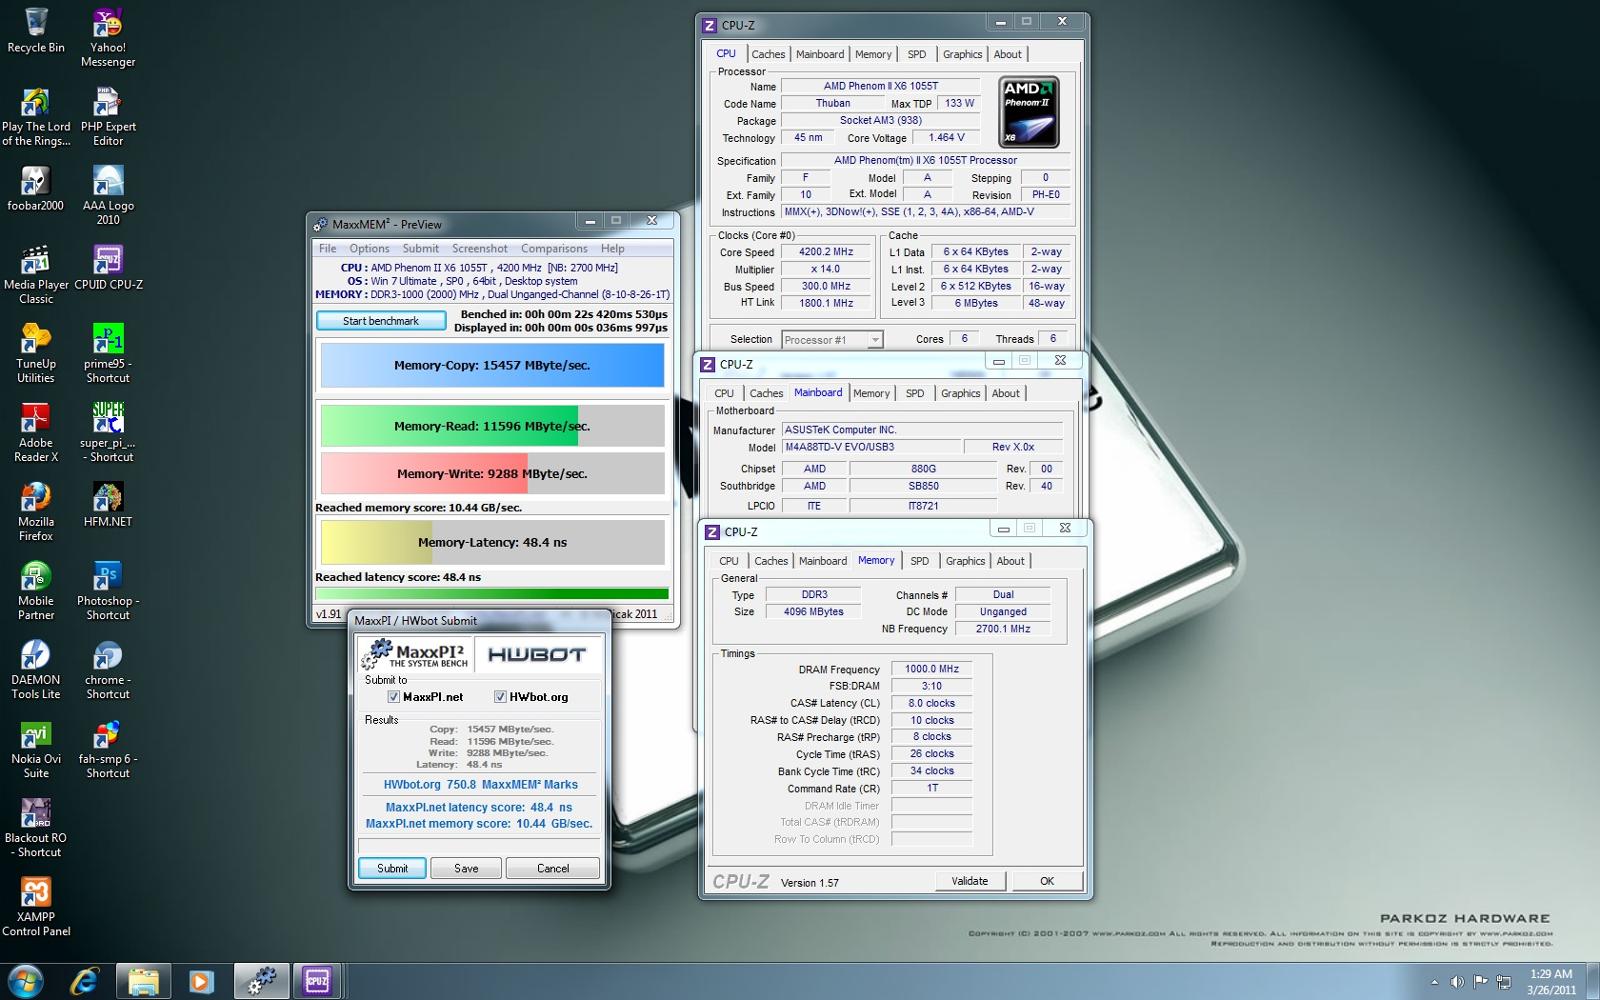The image size is (1600, 1000).
Task: Select About tab in top CPU-Z window
Action: (x=1008, y=55)
